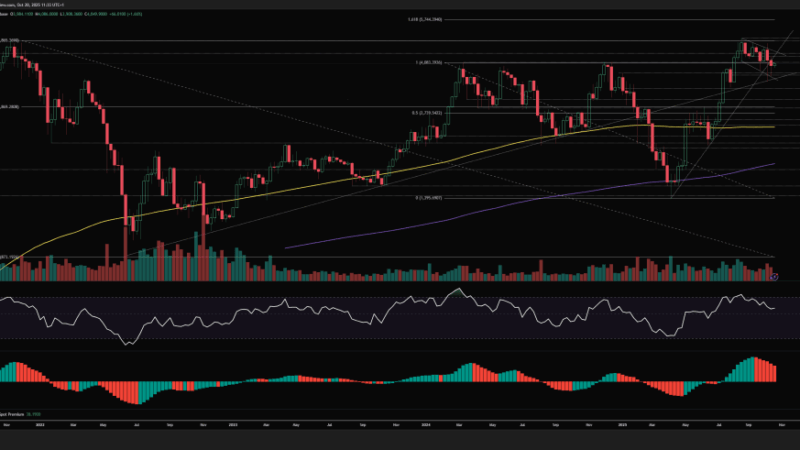This screenshot has width=800, height=450.
Task: Select the flag channel pattern at the recent high
Action: 757,50
